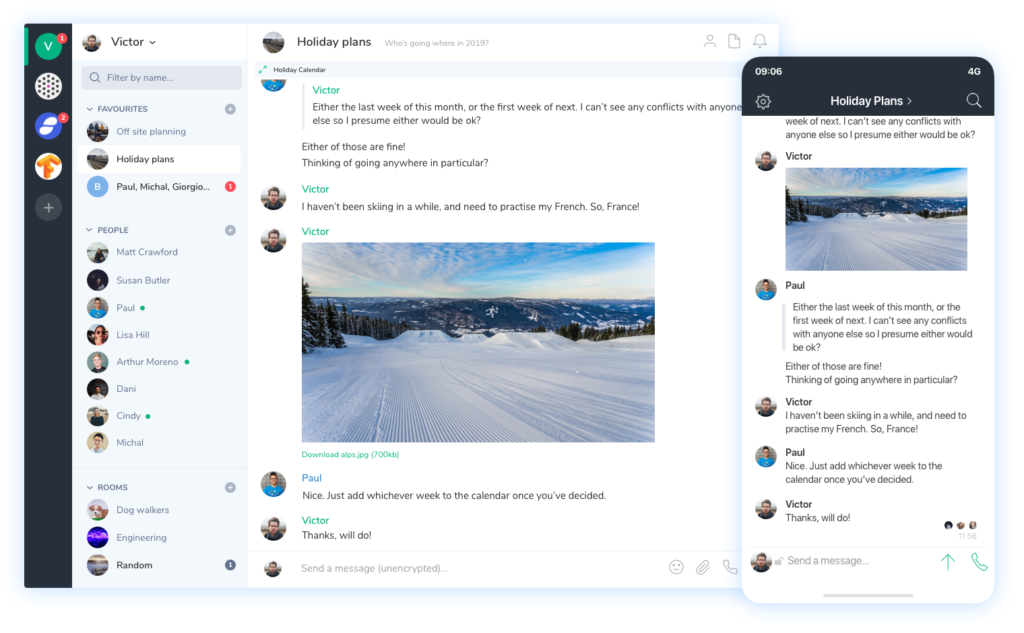Screen dimensions: 1024x633
Task: Open the ski slope photo in the chat
Action: click(x=477, y=341)
